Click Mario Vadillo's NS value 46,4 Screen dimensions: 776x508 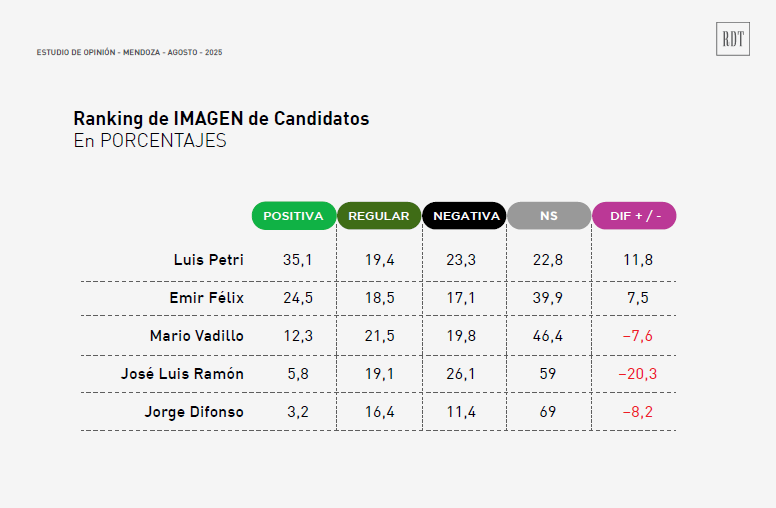[548, 336]
